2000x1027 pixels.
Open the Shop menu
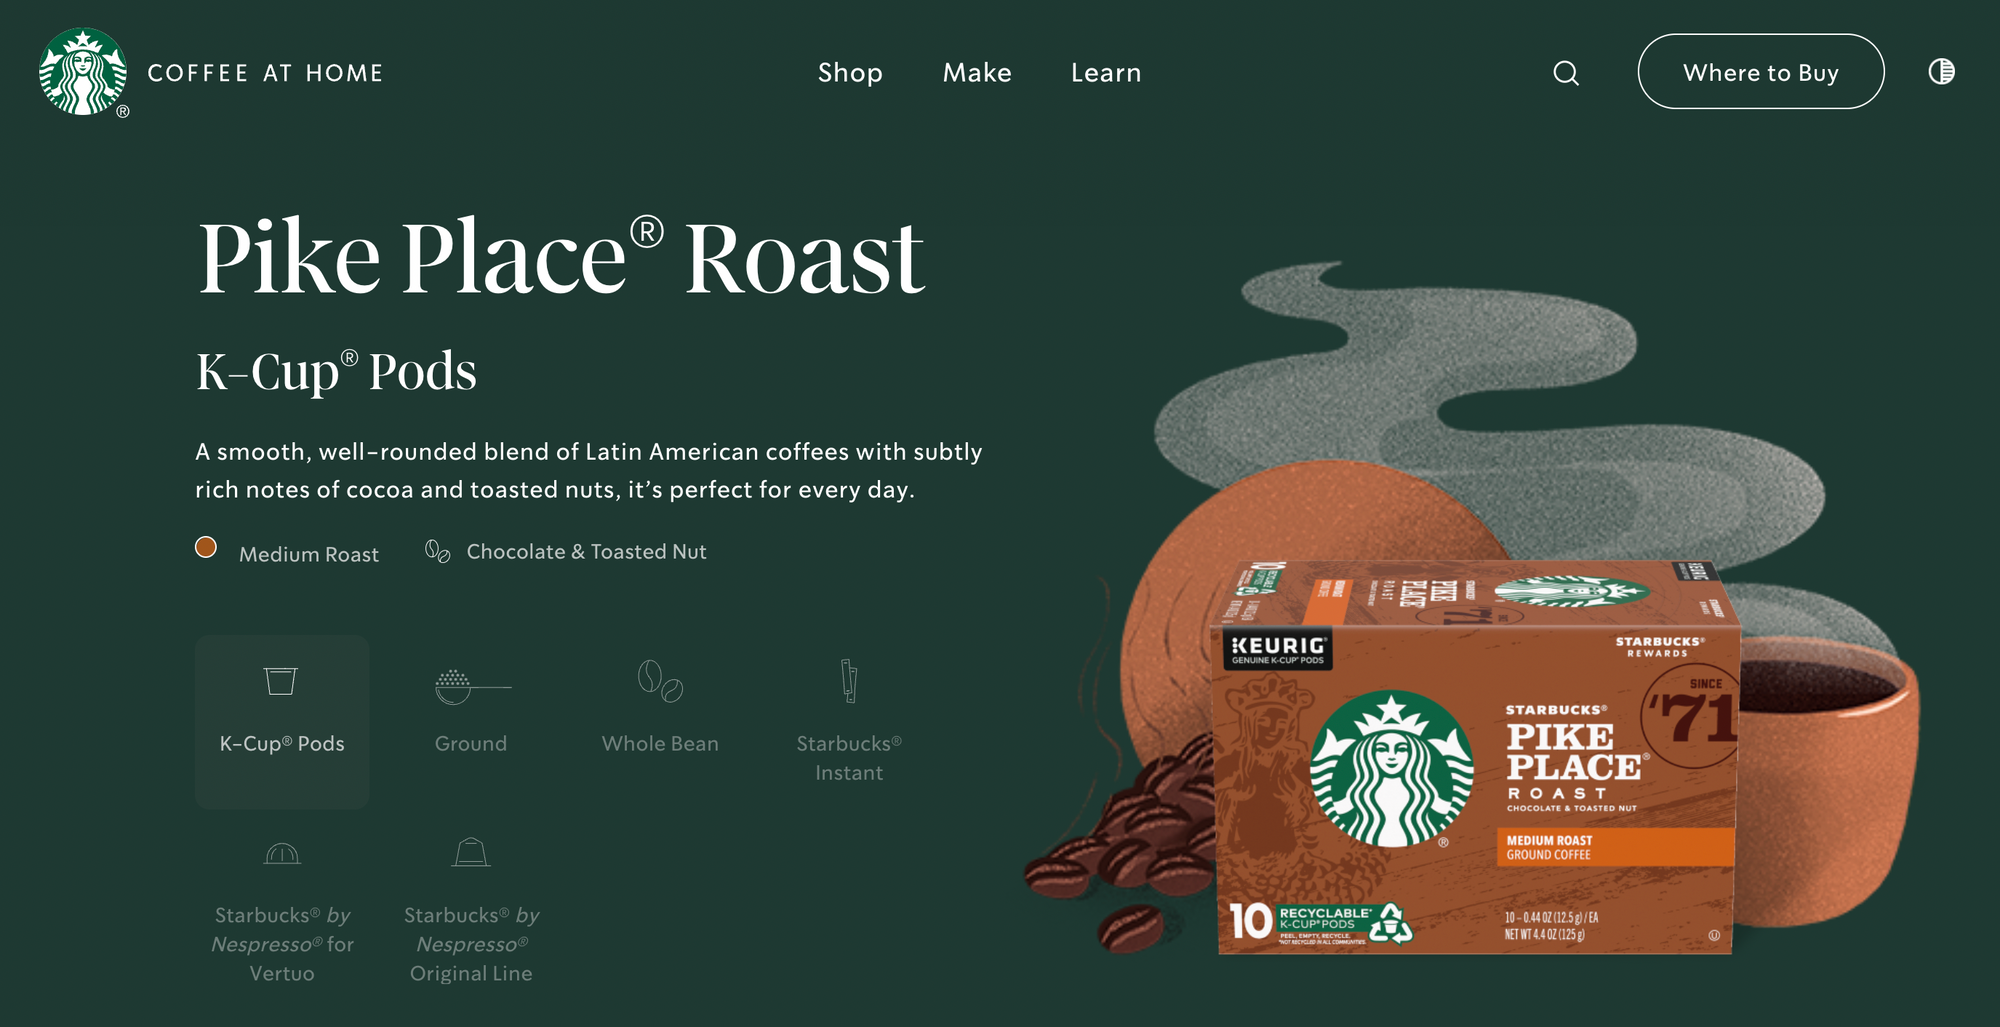(850, 73)
